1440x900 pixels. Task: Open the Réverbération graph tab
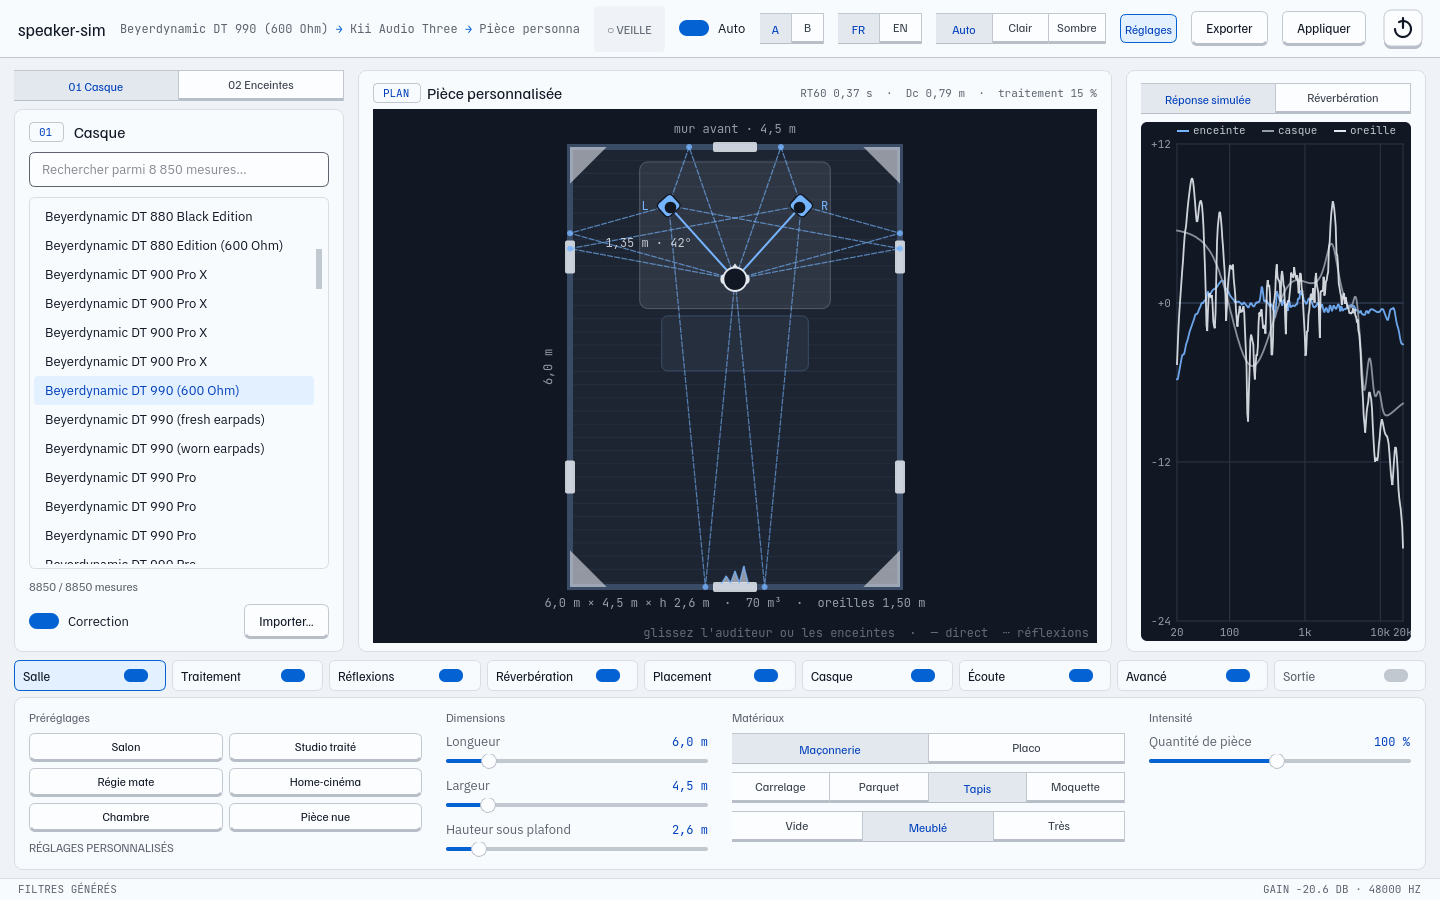1343,98
